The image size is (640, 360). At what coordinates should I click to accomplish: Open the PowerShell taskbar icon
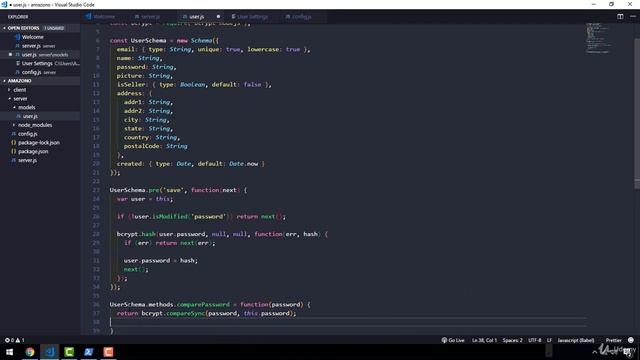89,352
